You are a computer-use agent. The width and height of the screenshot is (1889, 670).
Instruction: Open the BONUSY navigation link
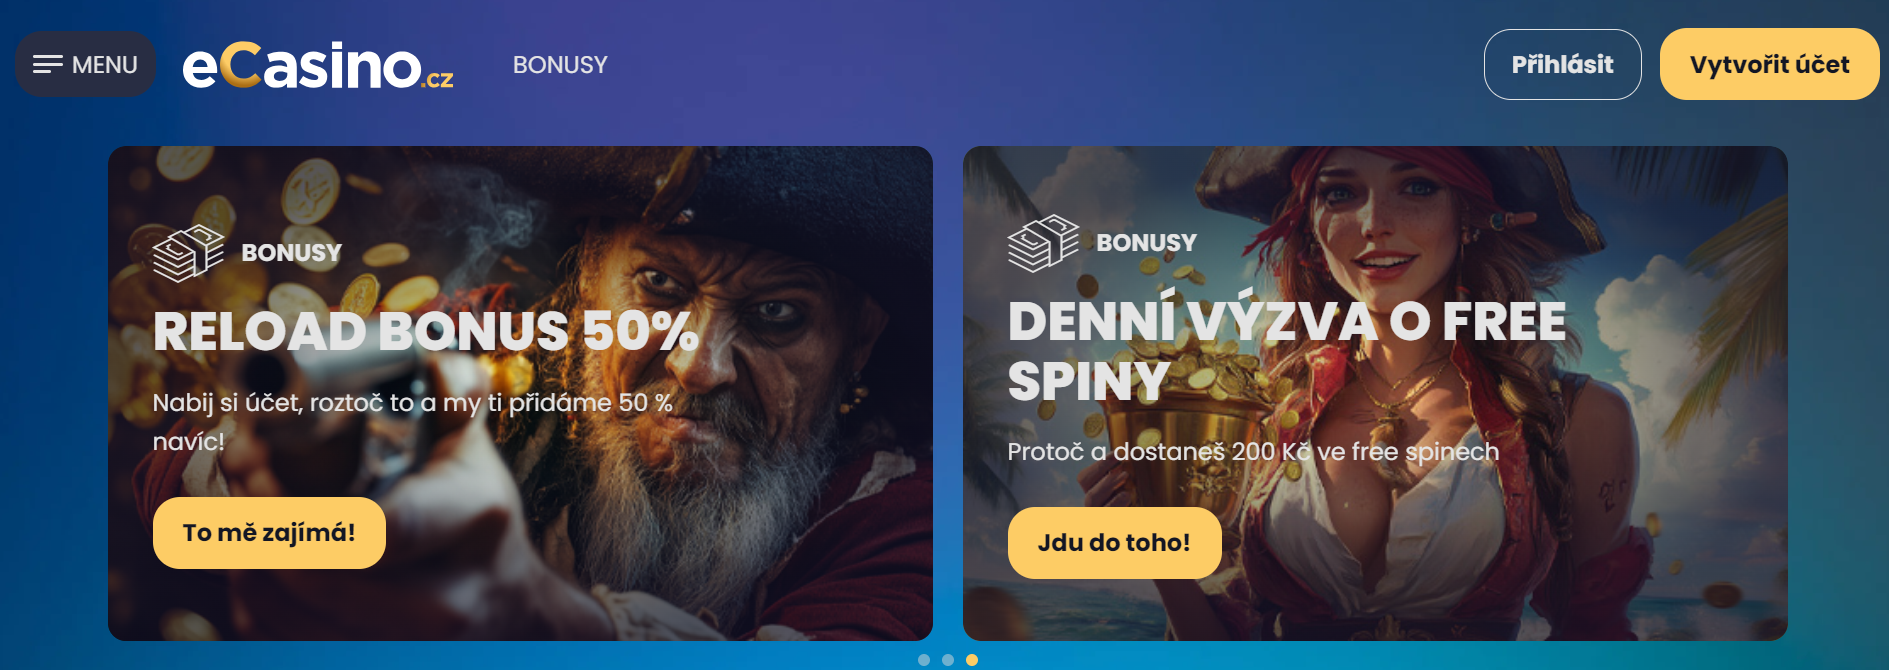coord(560,65)
